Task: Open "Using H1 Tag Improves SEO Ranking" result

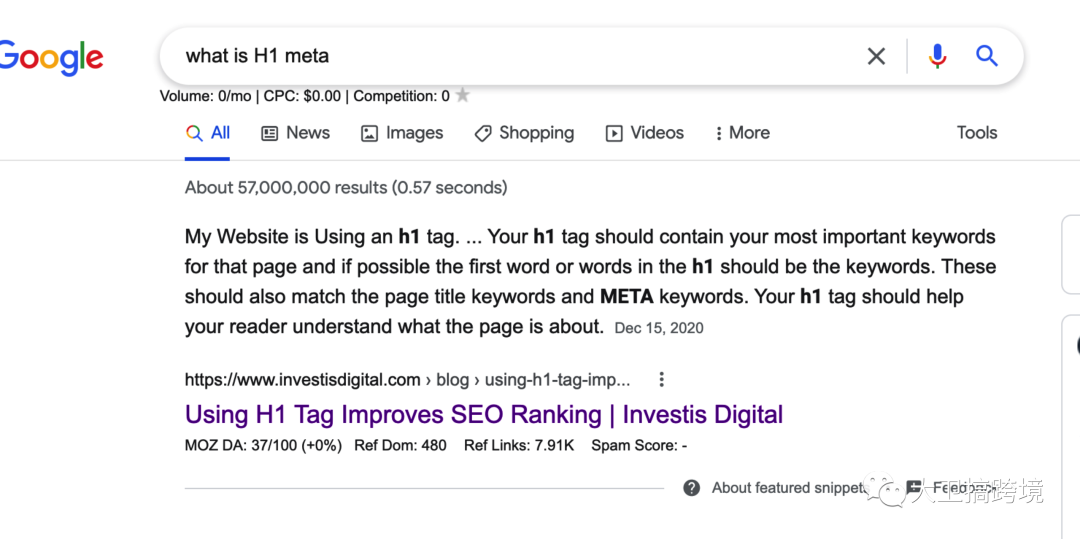Action: tap(484, 415)
